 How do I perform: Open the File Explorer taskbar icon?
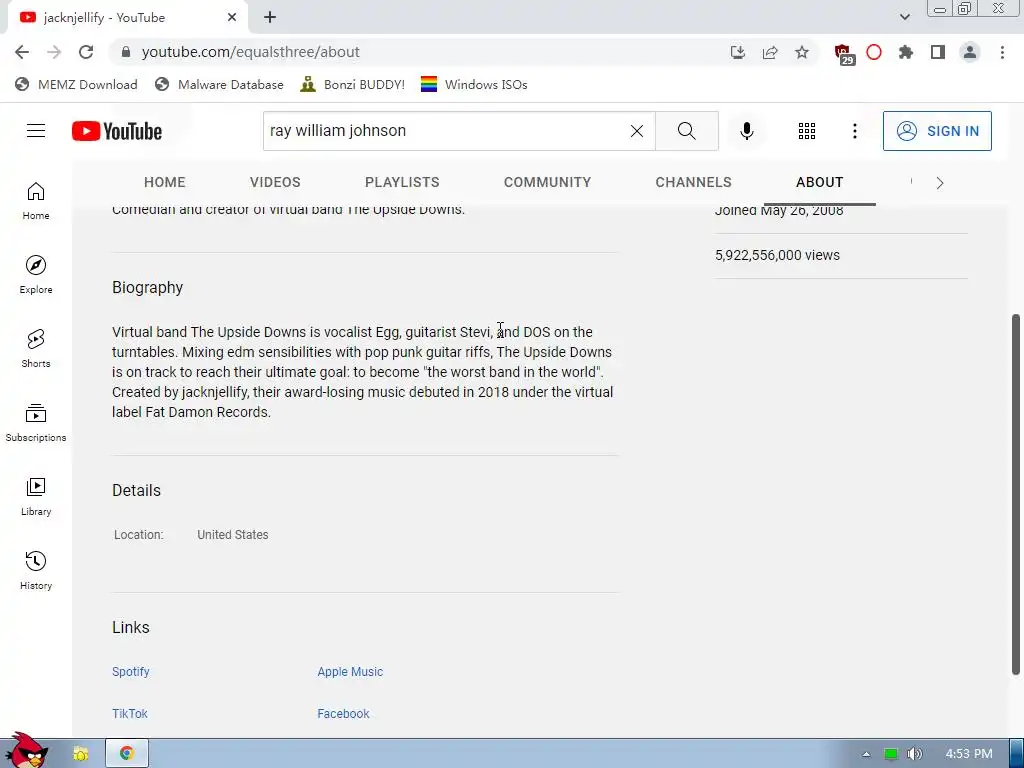[x=80, y=754]
